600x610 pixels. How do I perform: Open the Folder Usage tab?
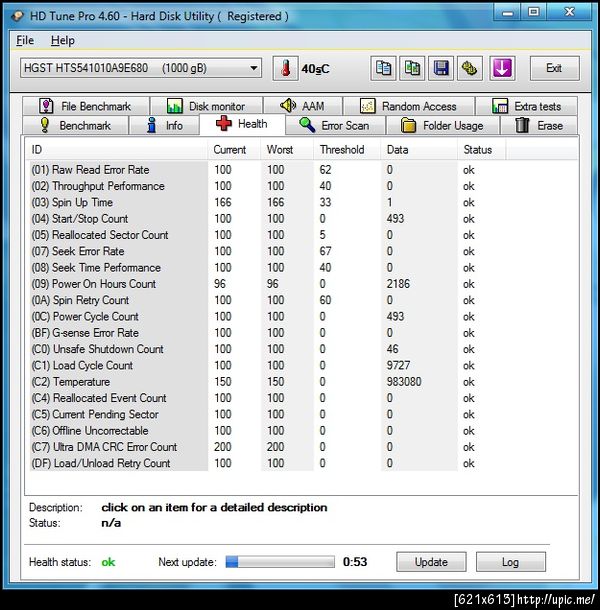443,125
